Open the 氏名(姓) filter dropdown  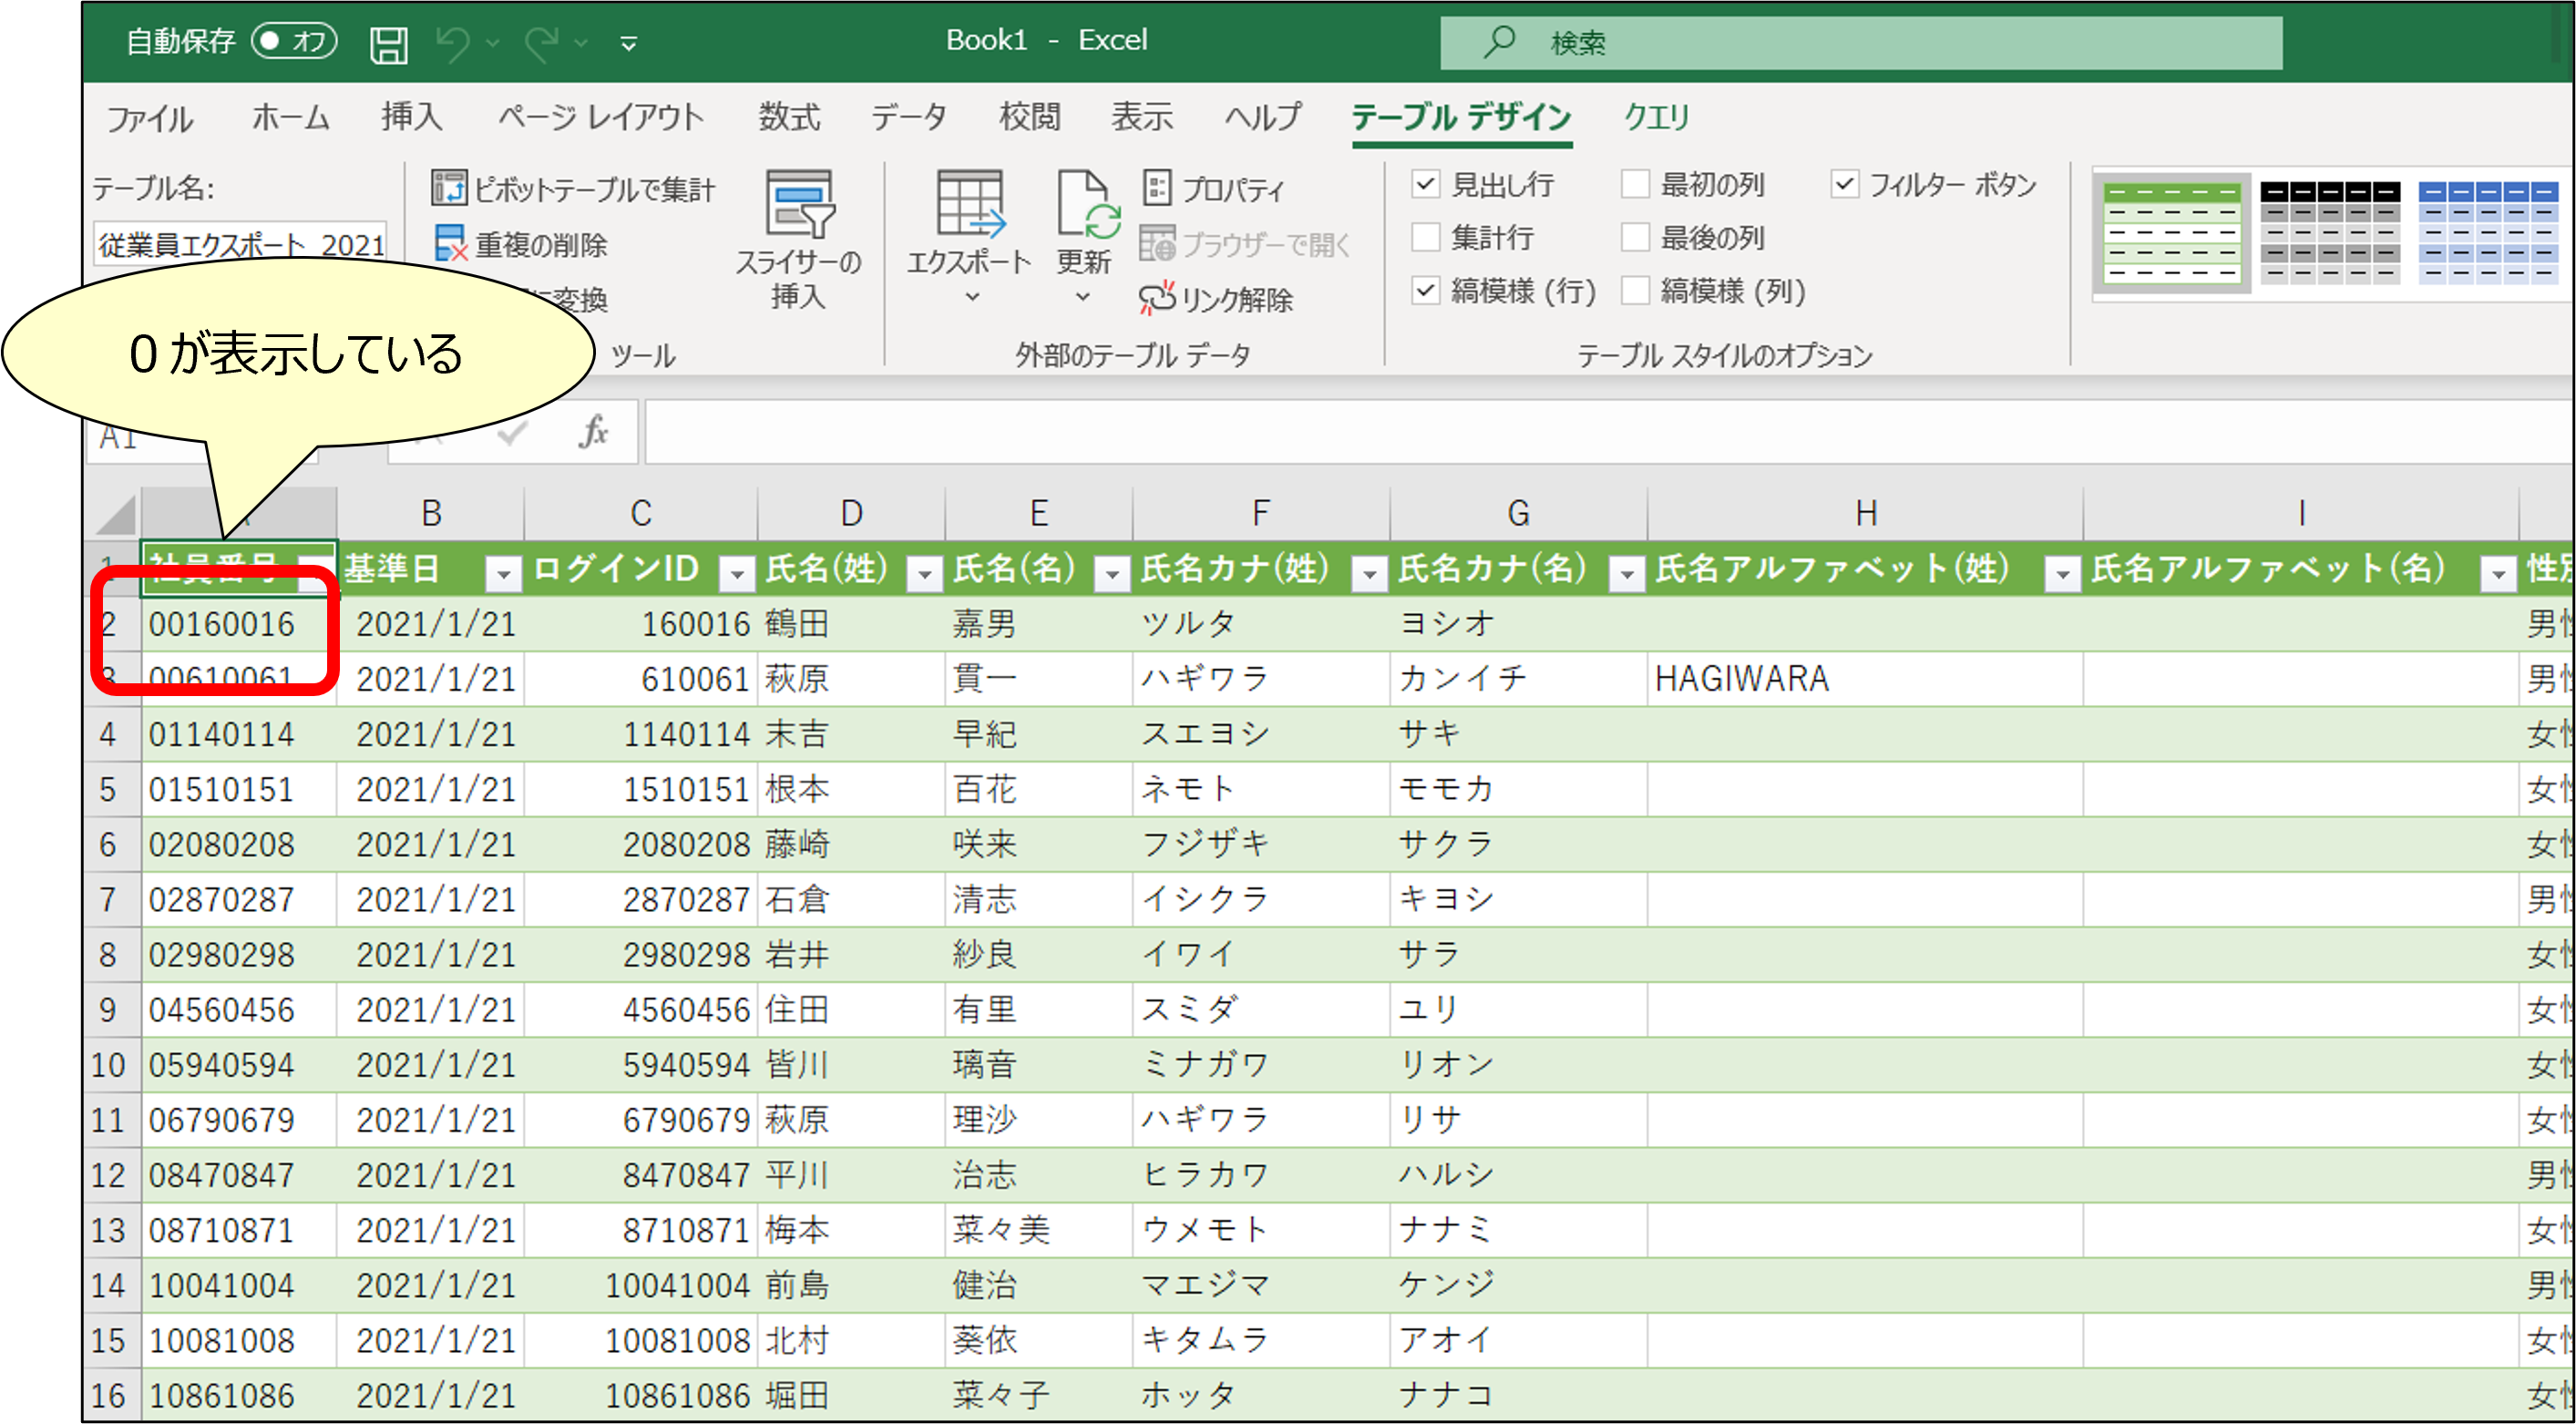[925, 573]
